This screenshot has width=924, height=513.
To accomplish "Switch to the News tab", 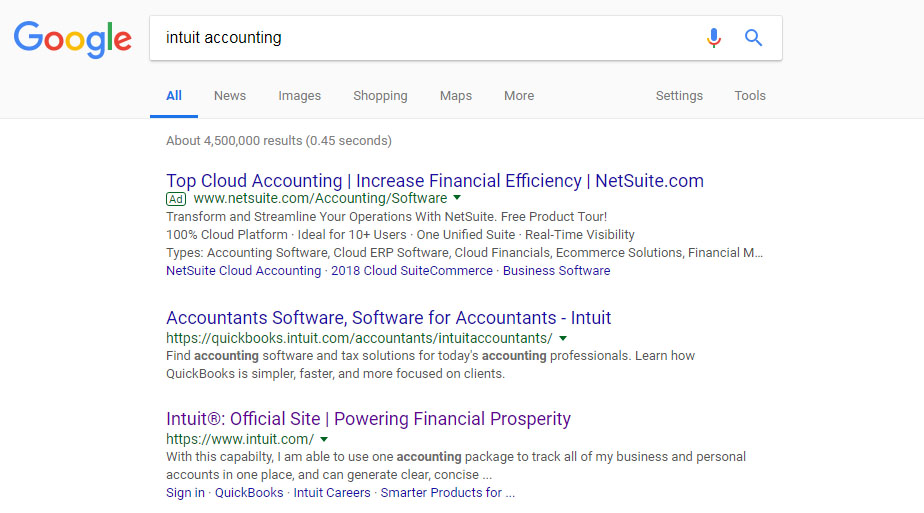I will [229, 96].
